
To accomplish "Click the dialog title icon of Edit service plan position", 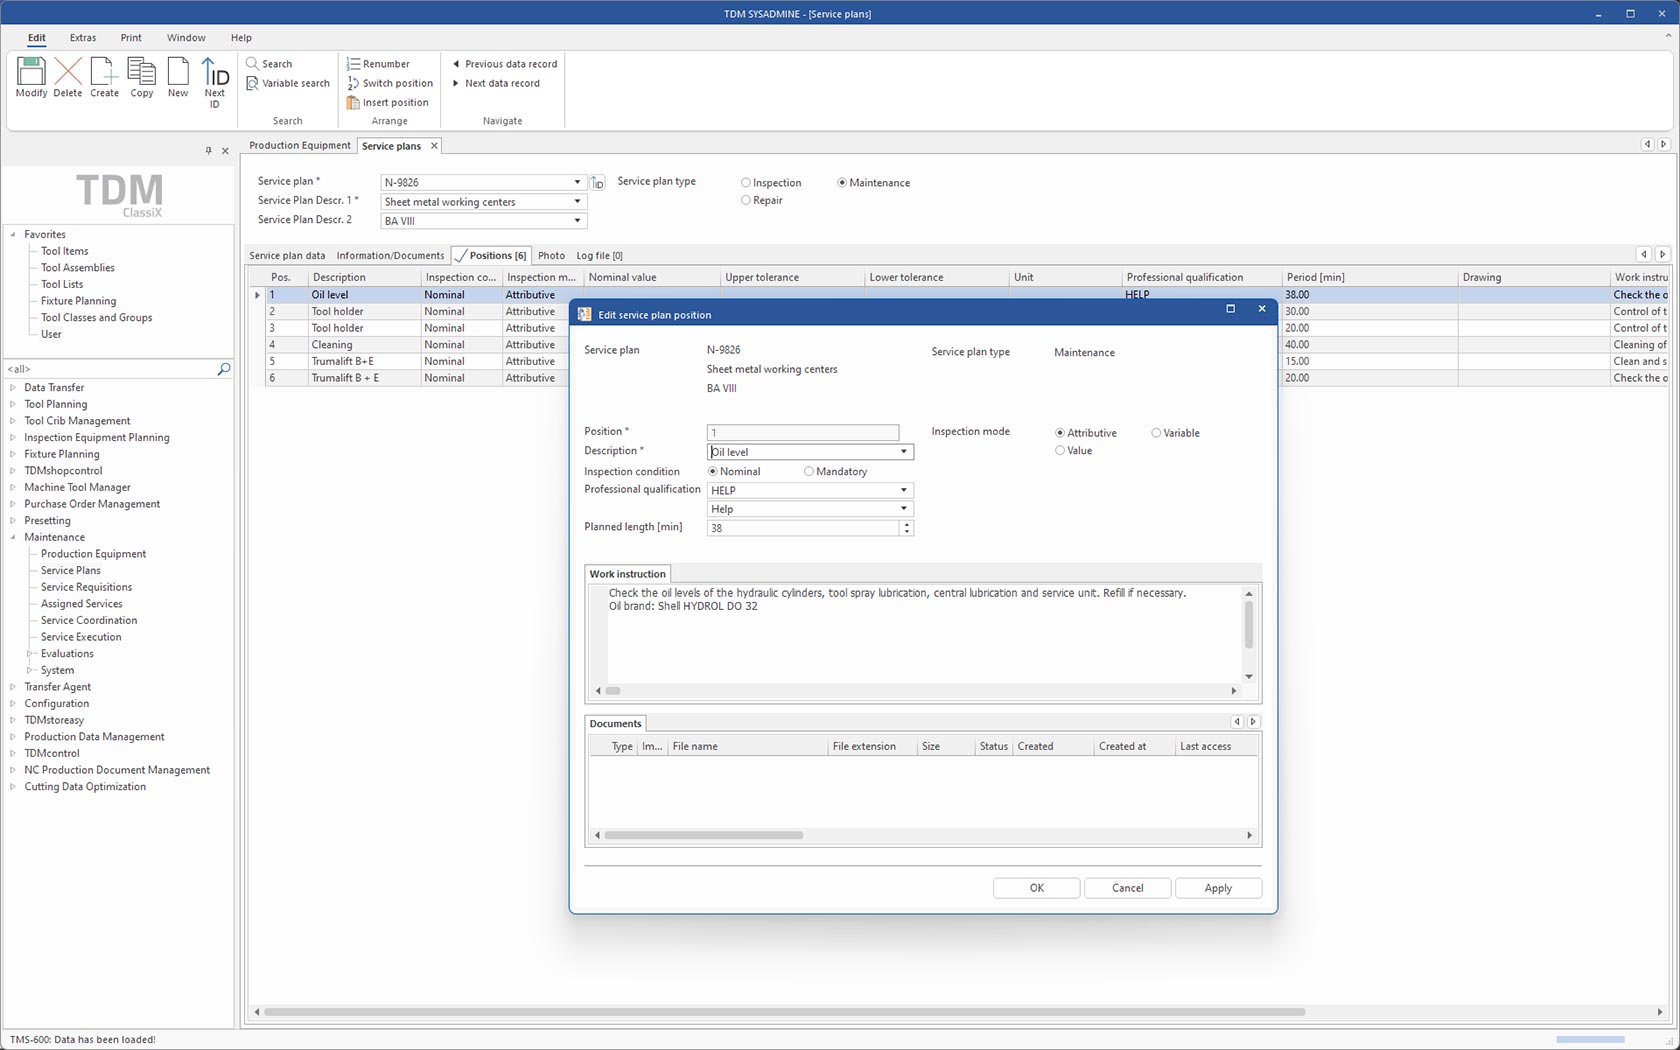I will [x=585, y=314].
